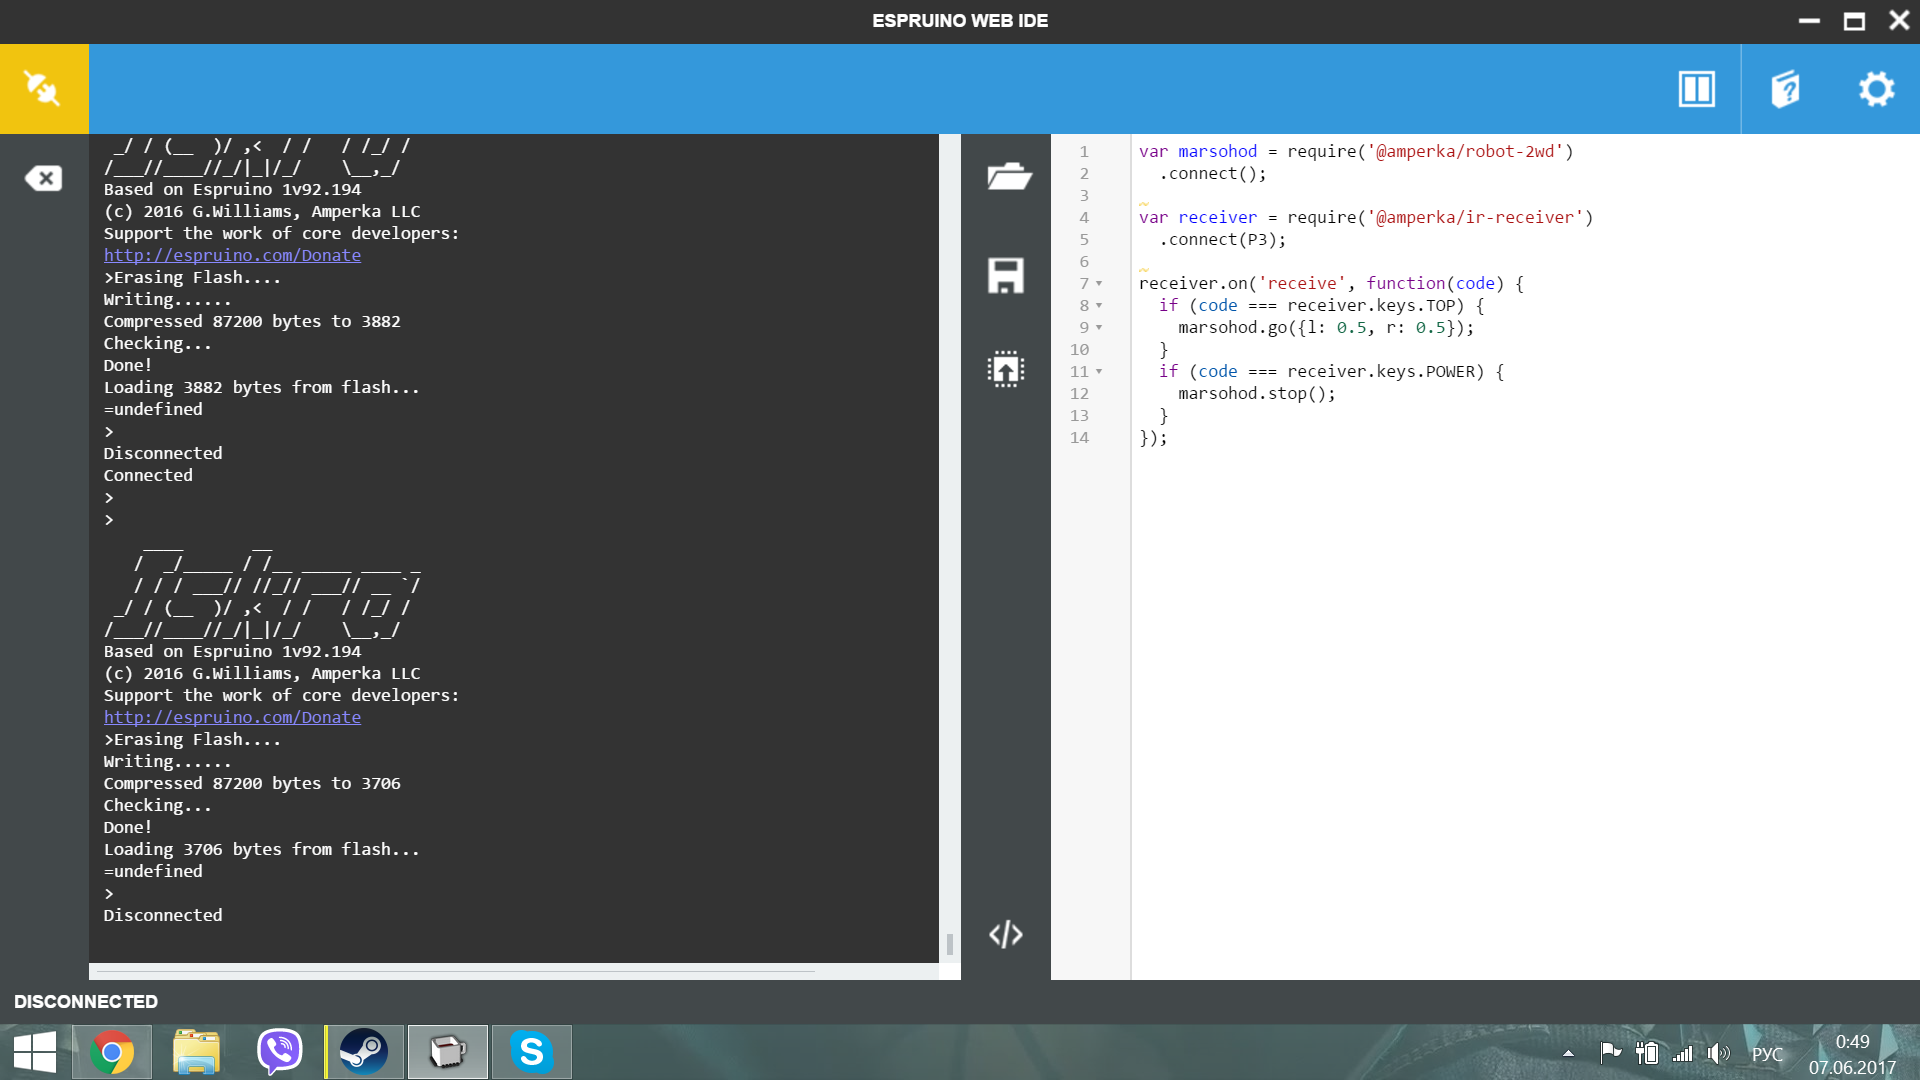Open Espruino settings gear icon
Screen dimensions: 1920x1080
[1875, 87]
